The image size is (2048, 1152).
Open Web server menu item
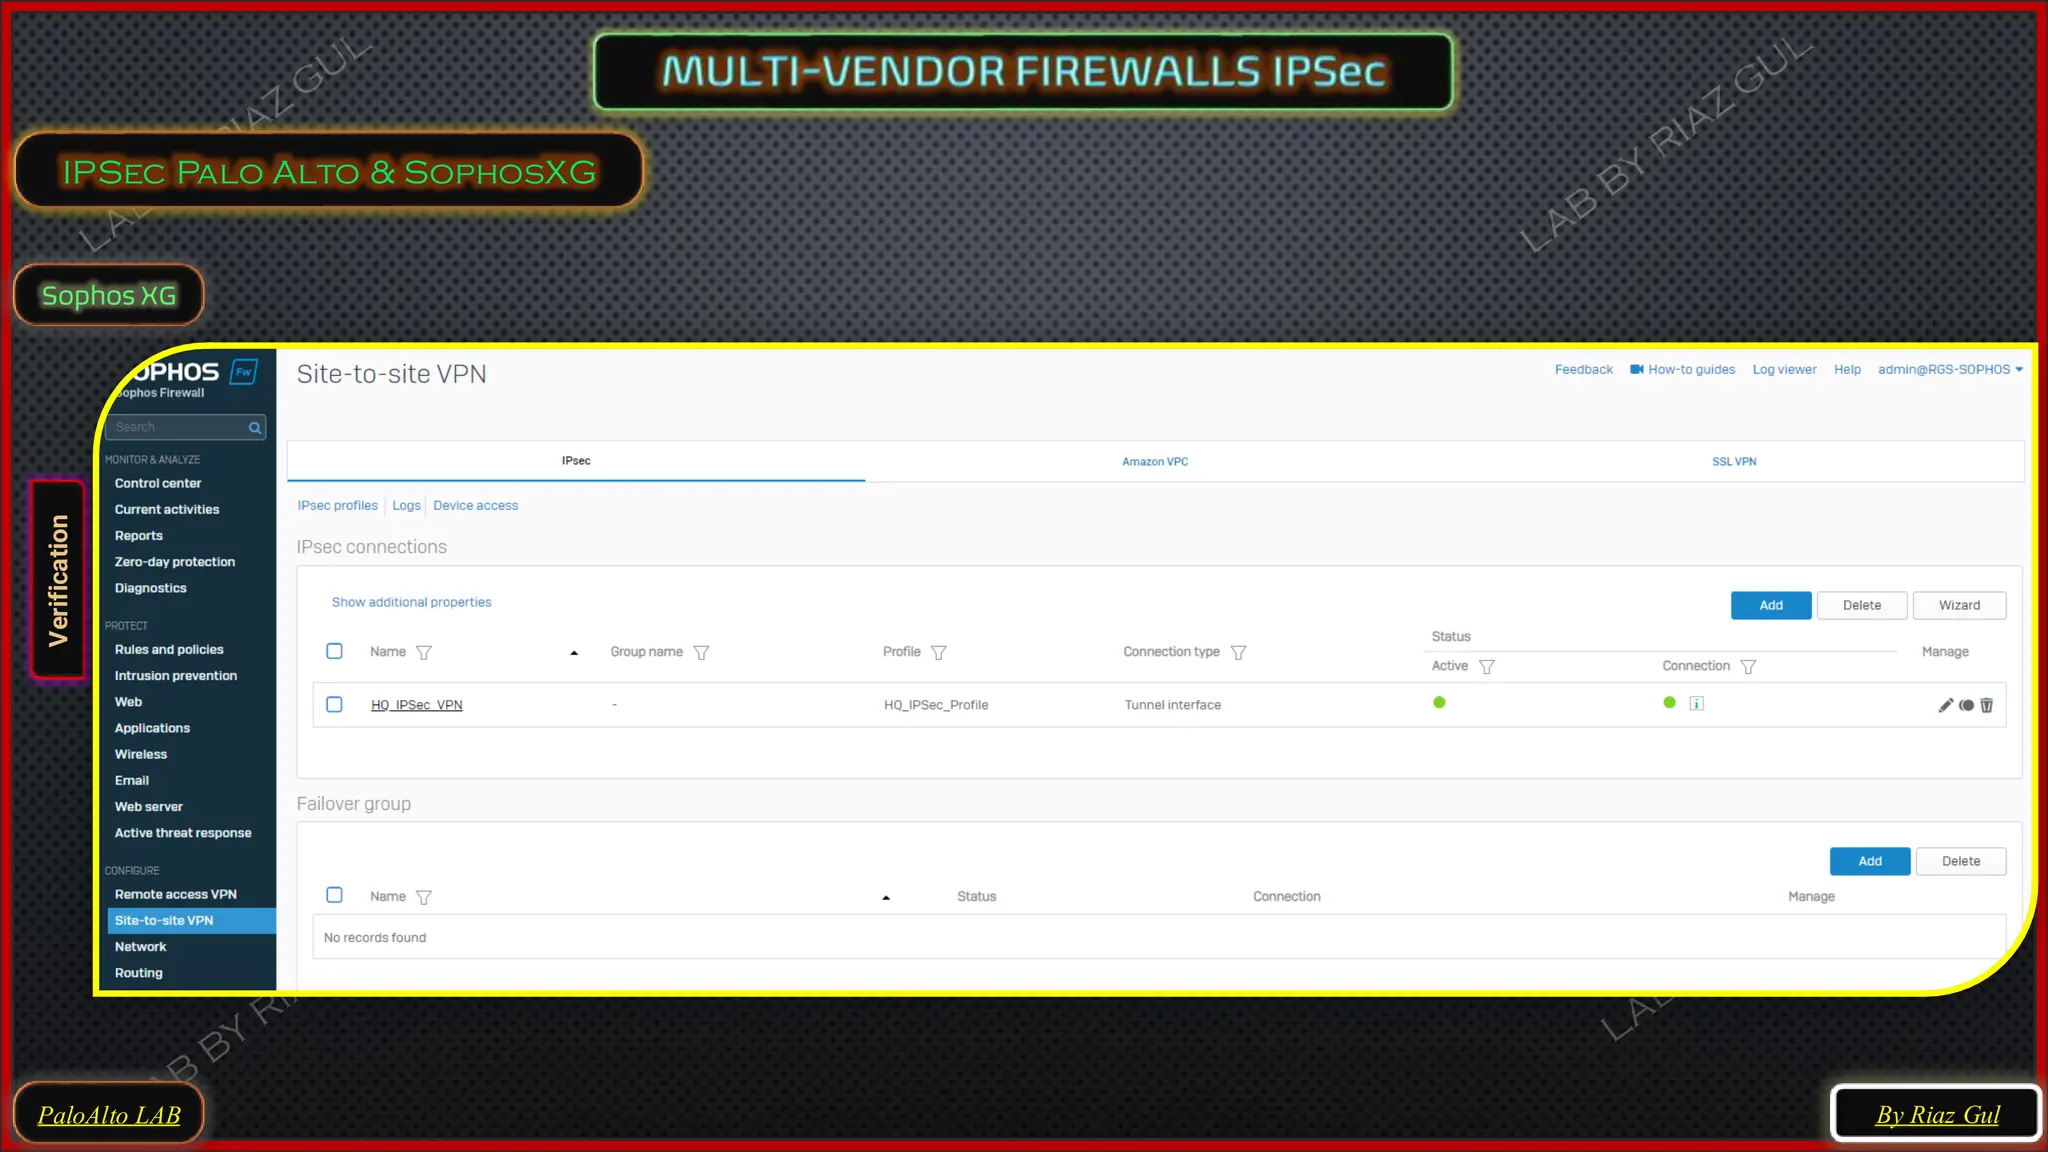[148, 807]
